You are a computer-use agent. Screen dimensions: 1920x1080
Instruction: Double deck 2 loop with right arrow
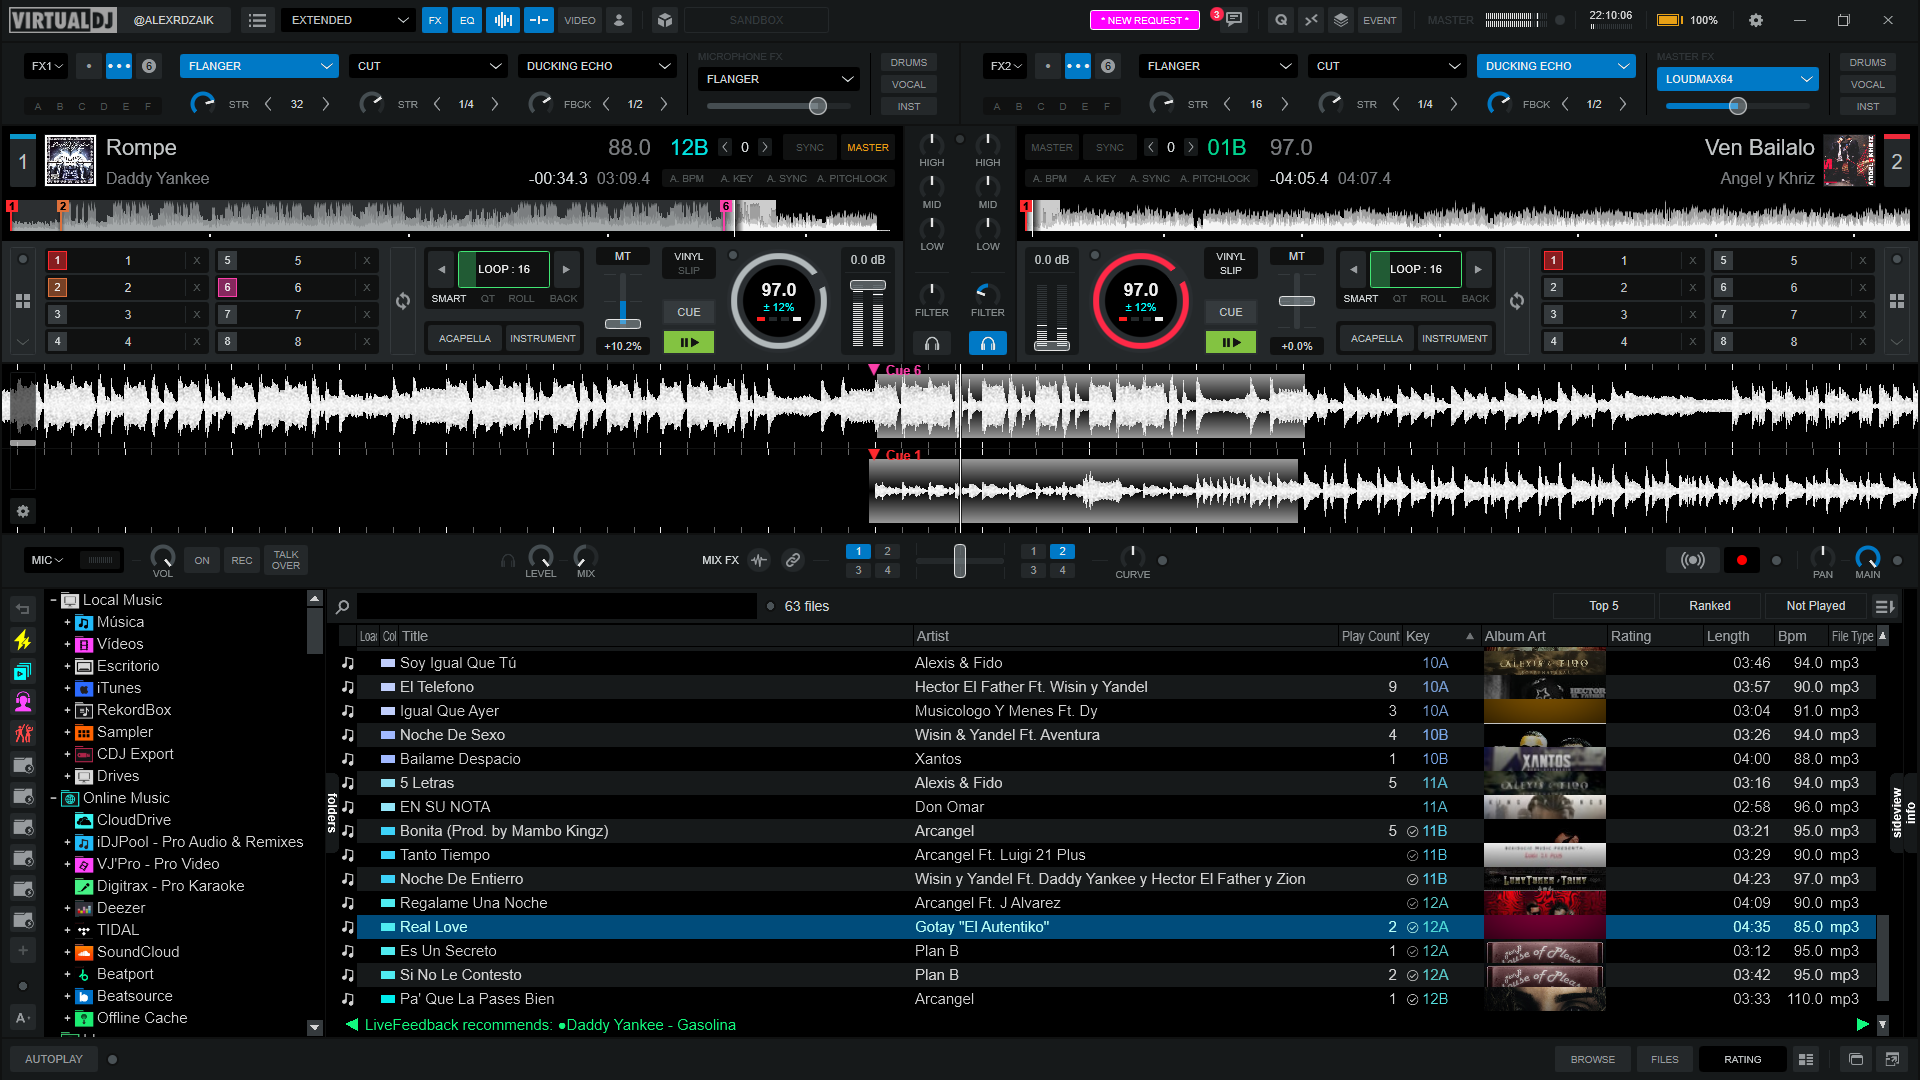coord(1478,269)
